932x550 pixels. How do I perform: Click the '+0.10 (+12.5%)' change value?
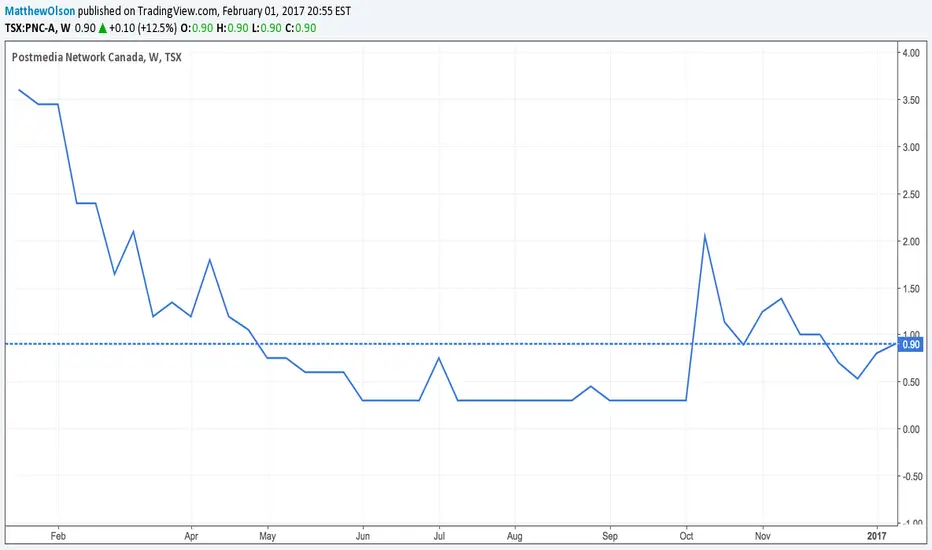click(143, 28)
